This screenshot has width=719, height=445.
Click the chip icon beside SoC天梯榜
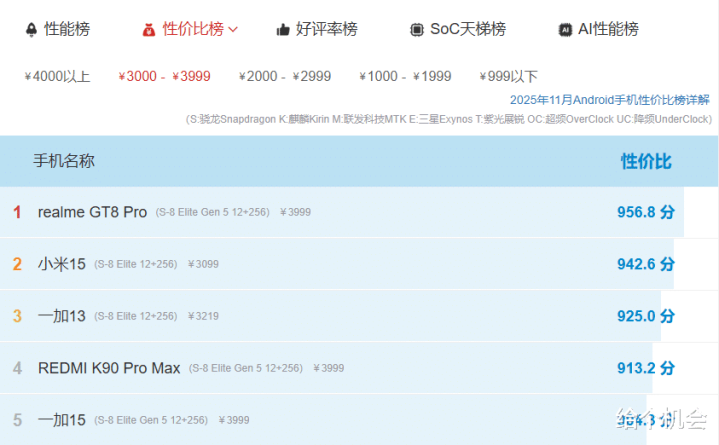click(x=416, y=30)
